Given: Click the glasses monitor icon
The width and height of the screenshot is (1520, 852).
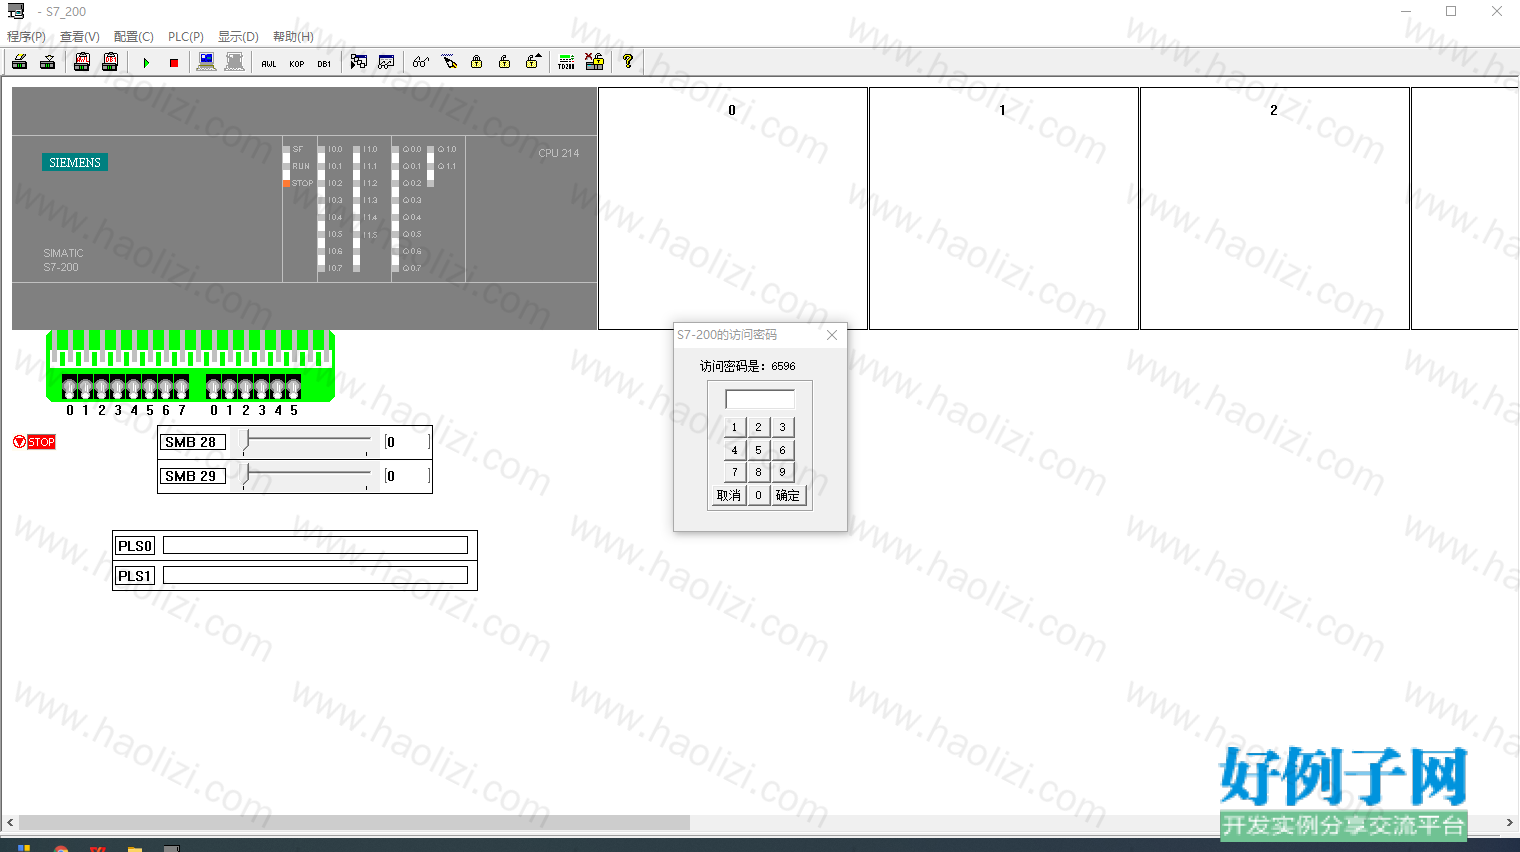Looking at the screenshot, I should pyautogui.click(x=421, y=62).
